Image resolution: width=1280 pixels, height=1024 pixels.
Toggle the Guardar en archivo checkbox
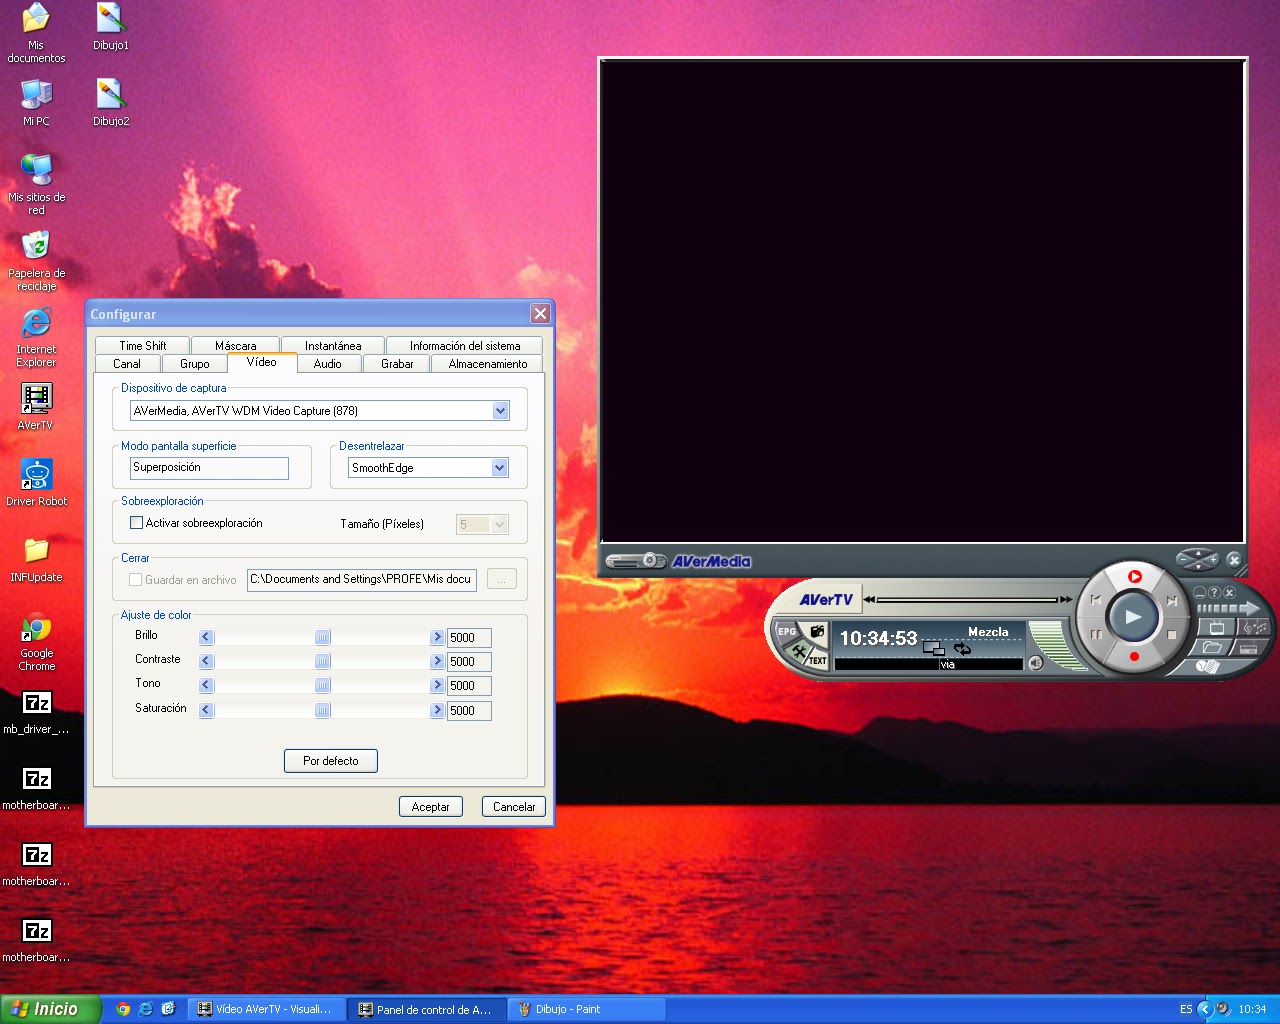[135, 579]
